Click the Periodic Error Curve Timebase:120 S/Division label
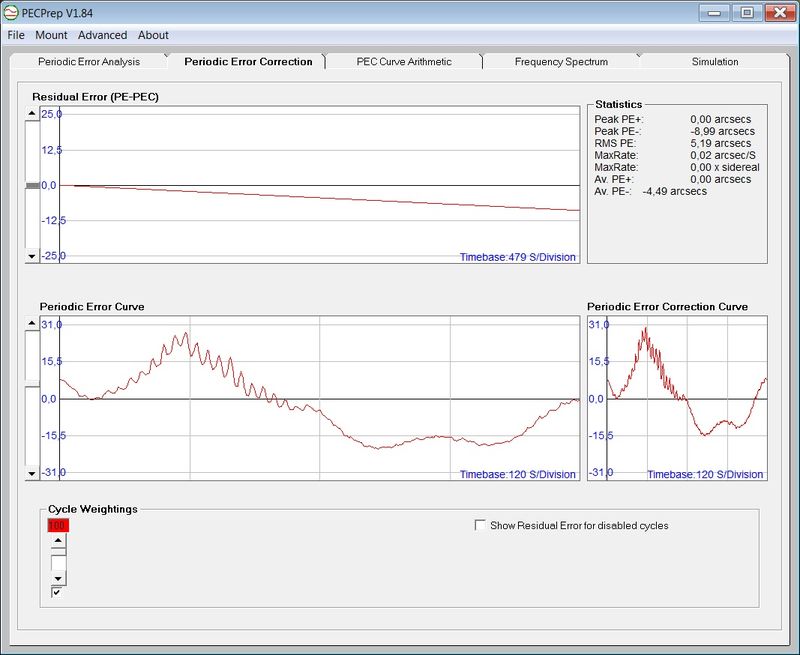The height and width of the screenshot is (655, 800). [x=517, y=474]
